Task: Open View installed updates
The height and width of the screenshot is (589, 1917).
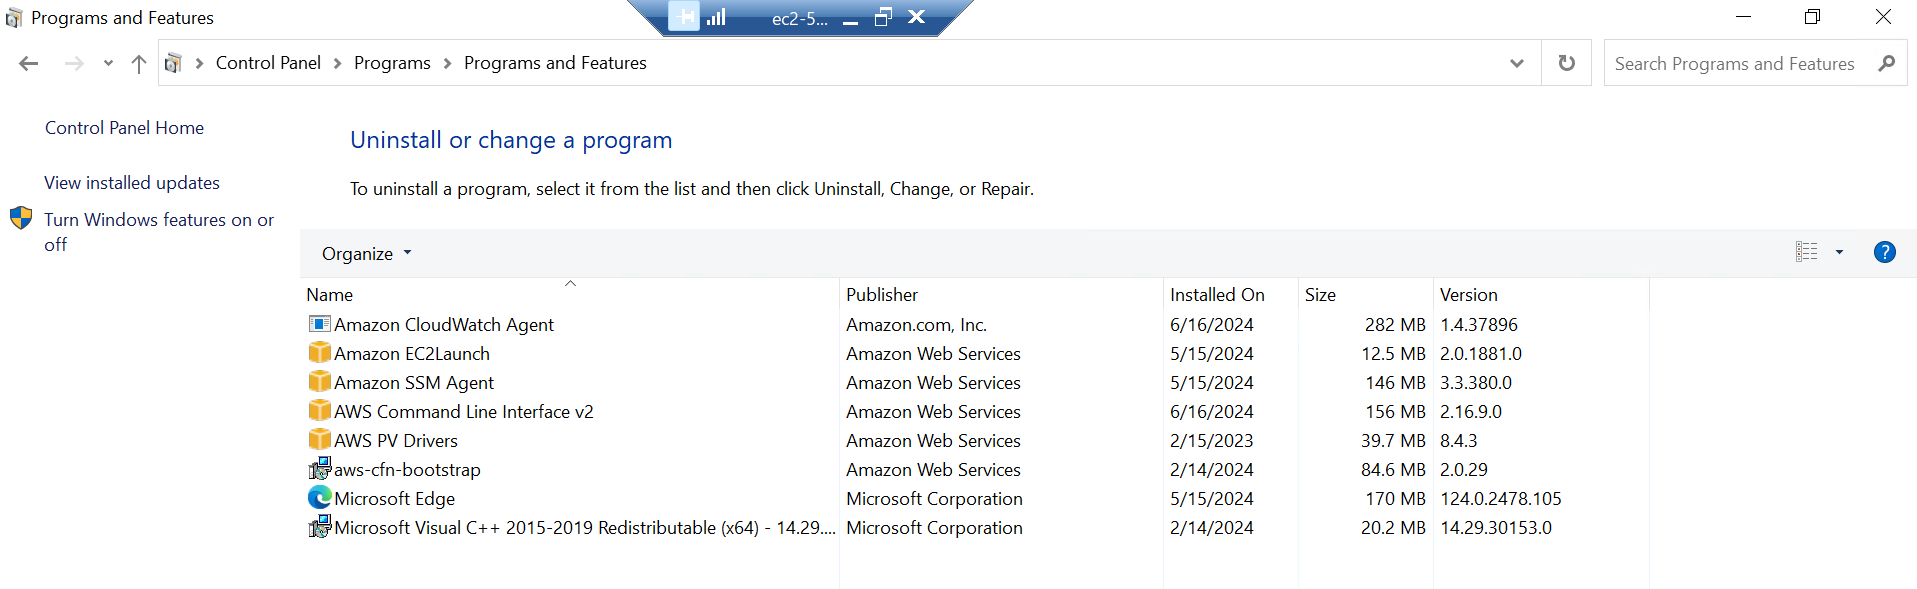Action: [x=131, y=182]
